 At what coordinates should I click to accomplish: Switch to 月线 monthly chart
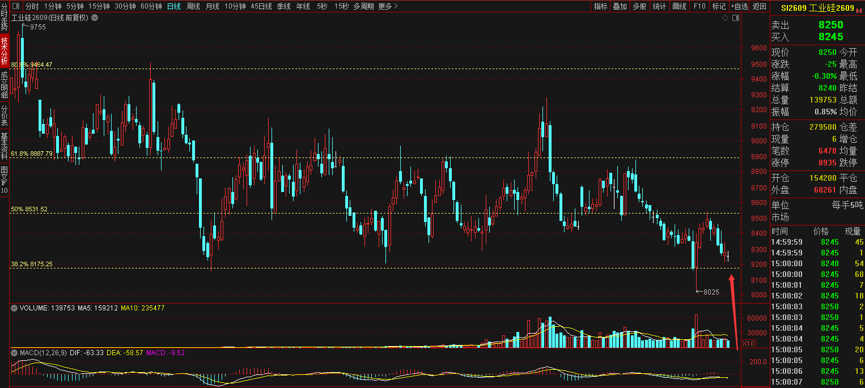(212, 6)
